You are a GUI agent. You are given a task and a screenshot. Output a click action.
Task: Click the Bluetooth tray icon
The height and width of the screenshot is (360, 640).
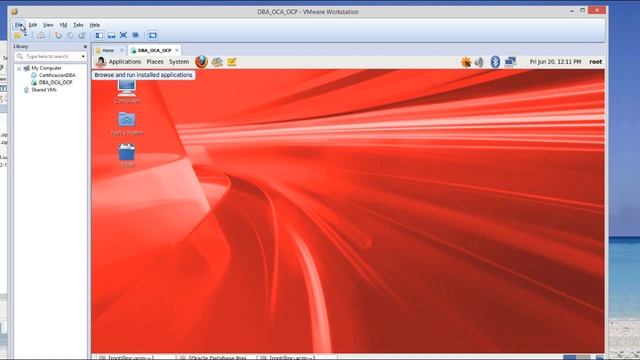click(495, 62)
